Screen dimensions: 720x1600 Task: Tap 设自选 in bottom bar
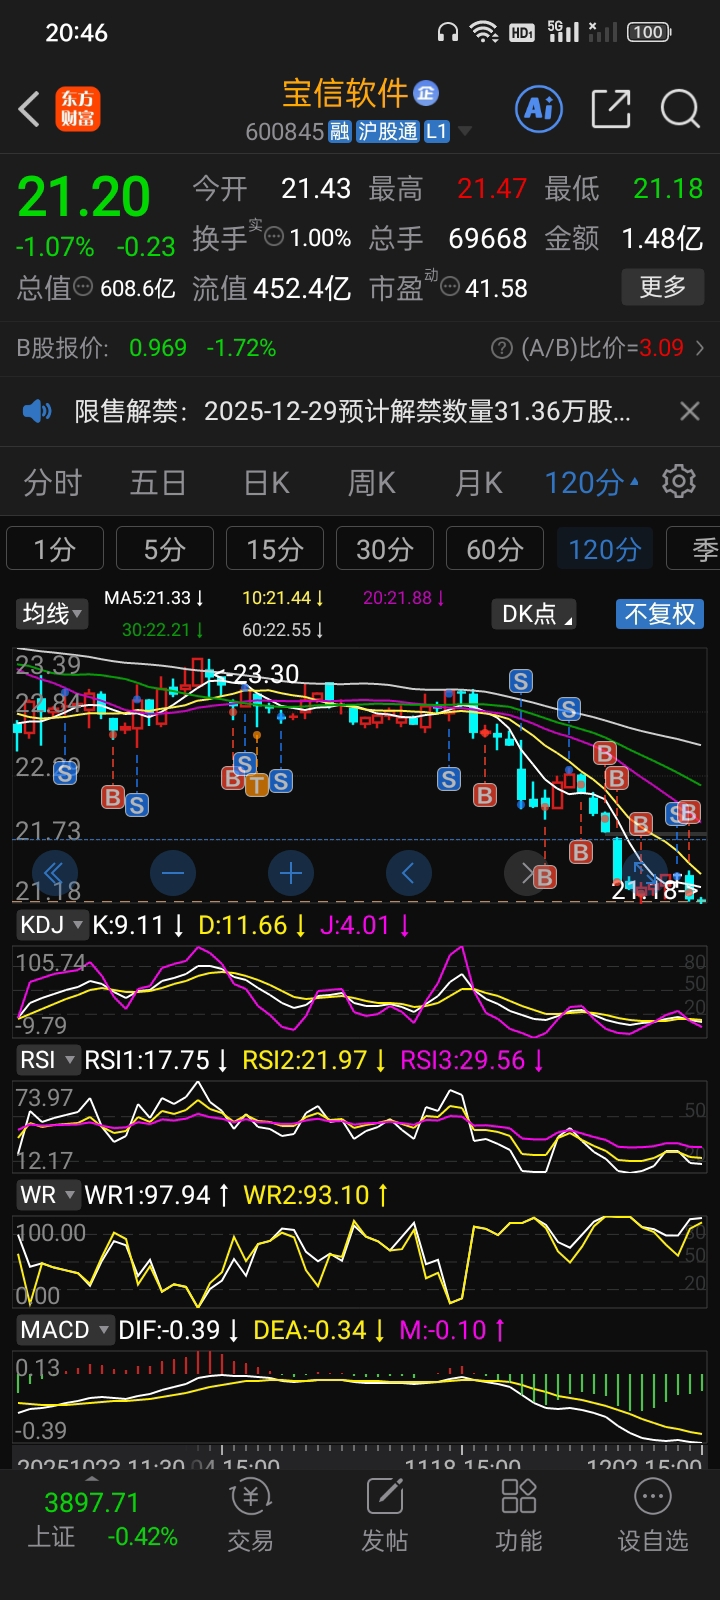click(x=653, y=1516)
